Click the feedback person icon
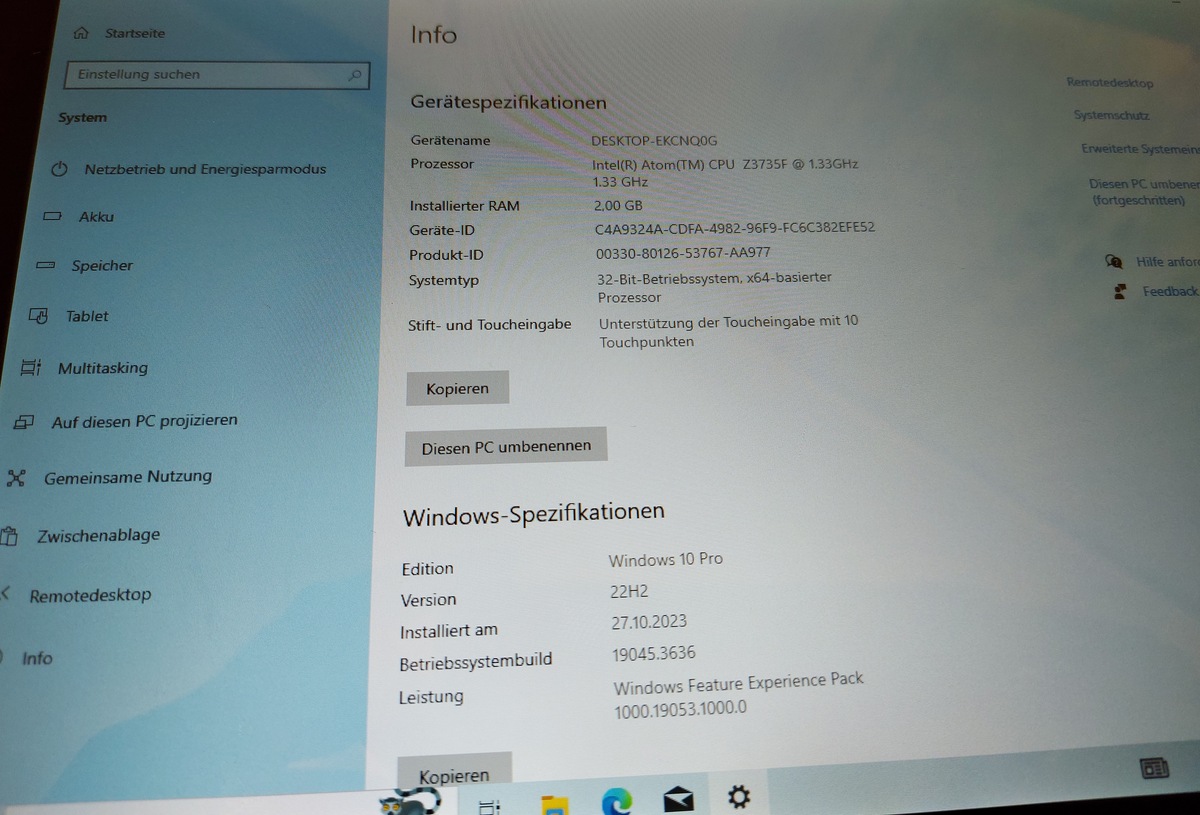This screenshot has height=815, width=1200. click(x=1121, y=292)
